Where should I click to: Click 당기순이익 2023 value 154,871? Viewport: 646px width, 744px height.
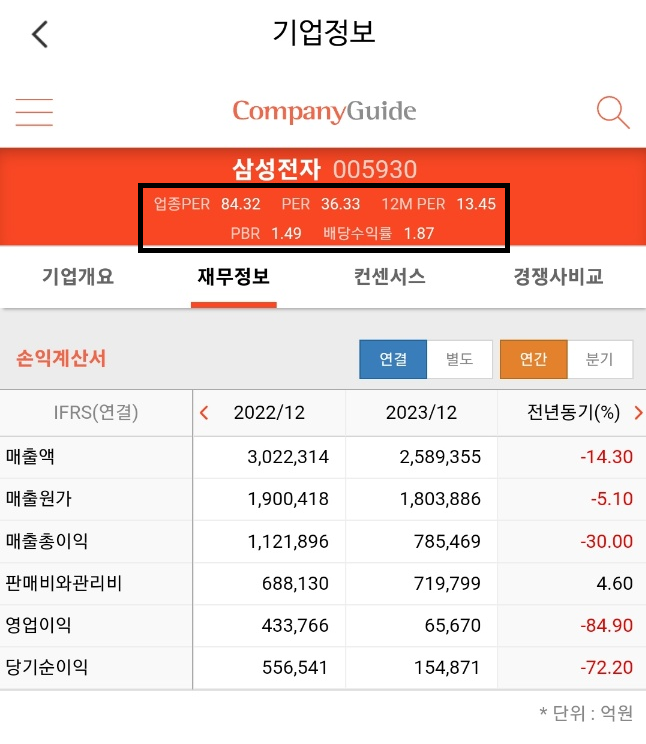point(447,668)
